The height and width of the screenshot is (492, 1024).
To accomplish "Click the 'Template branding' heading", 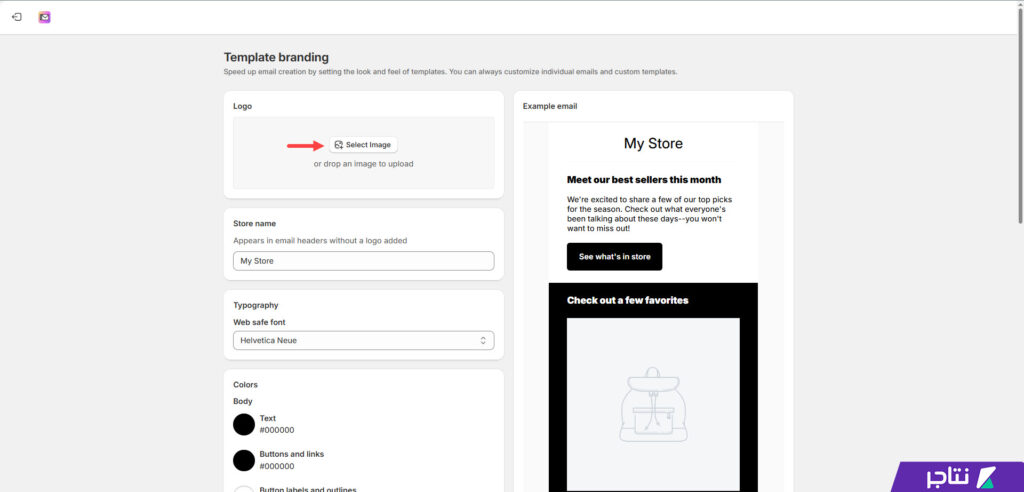I will click(276, 57).
